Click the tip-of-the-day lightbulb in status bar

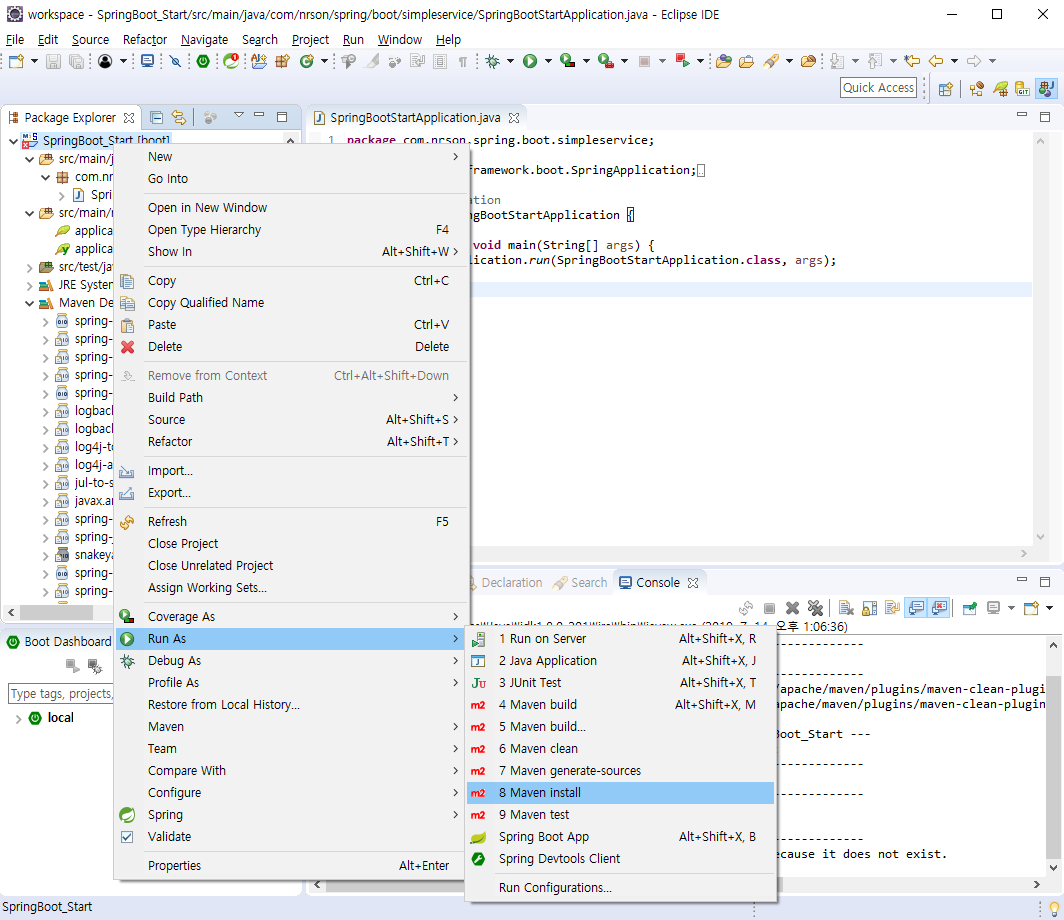tap(1054, 907)
